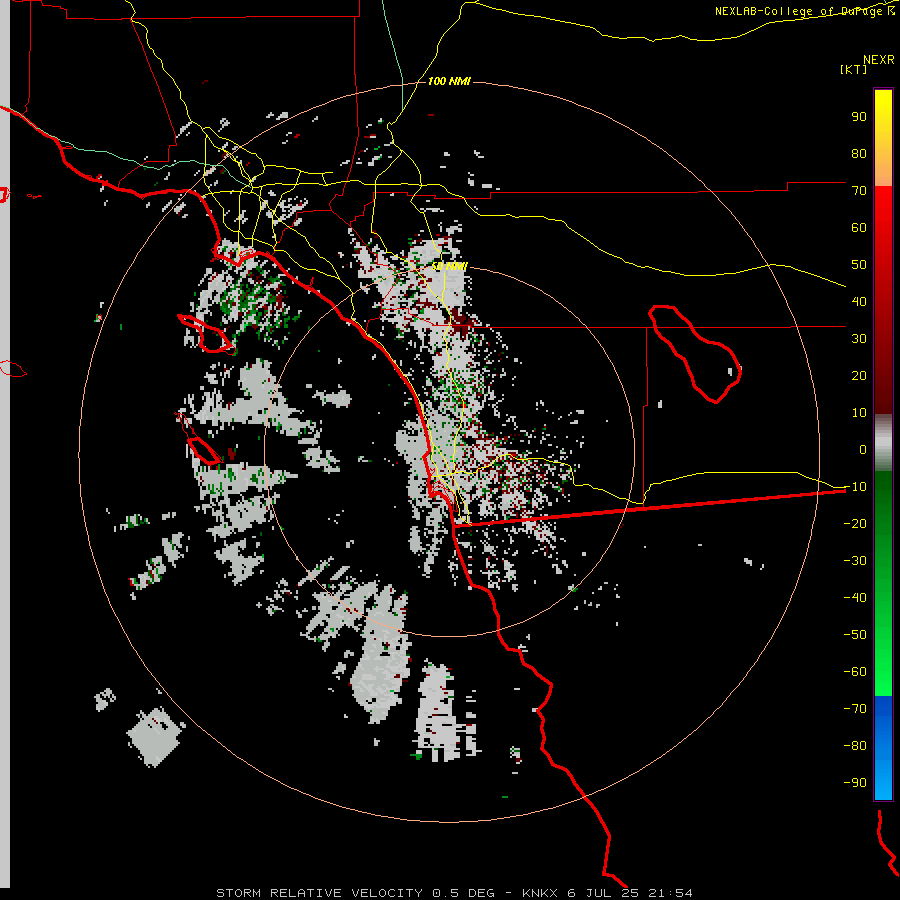
Task: Select the -90 value on velocity scale
Action: 855,782
